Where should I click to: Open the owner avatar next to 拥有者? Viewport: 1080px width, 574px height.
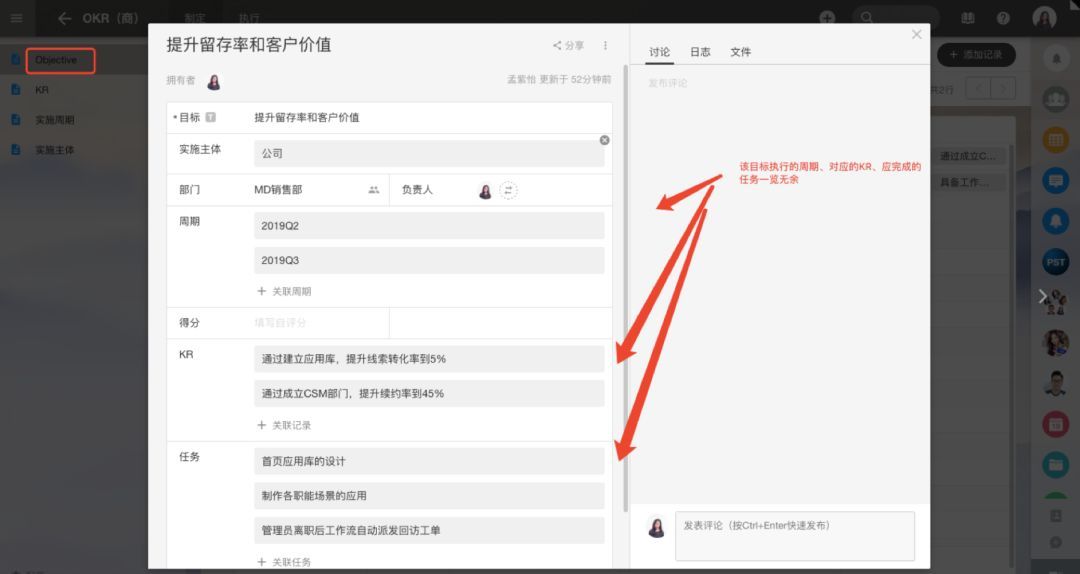tap(214, 82)
